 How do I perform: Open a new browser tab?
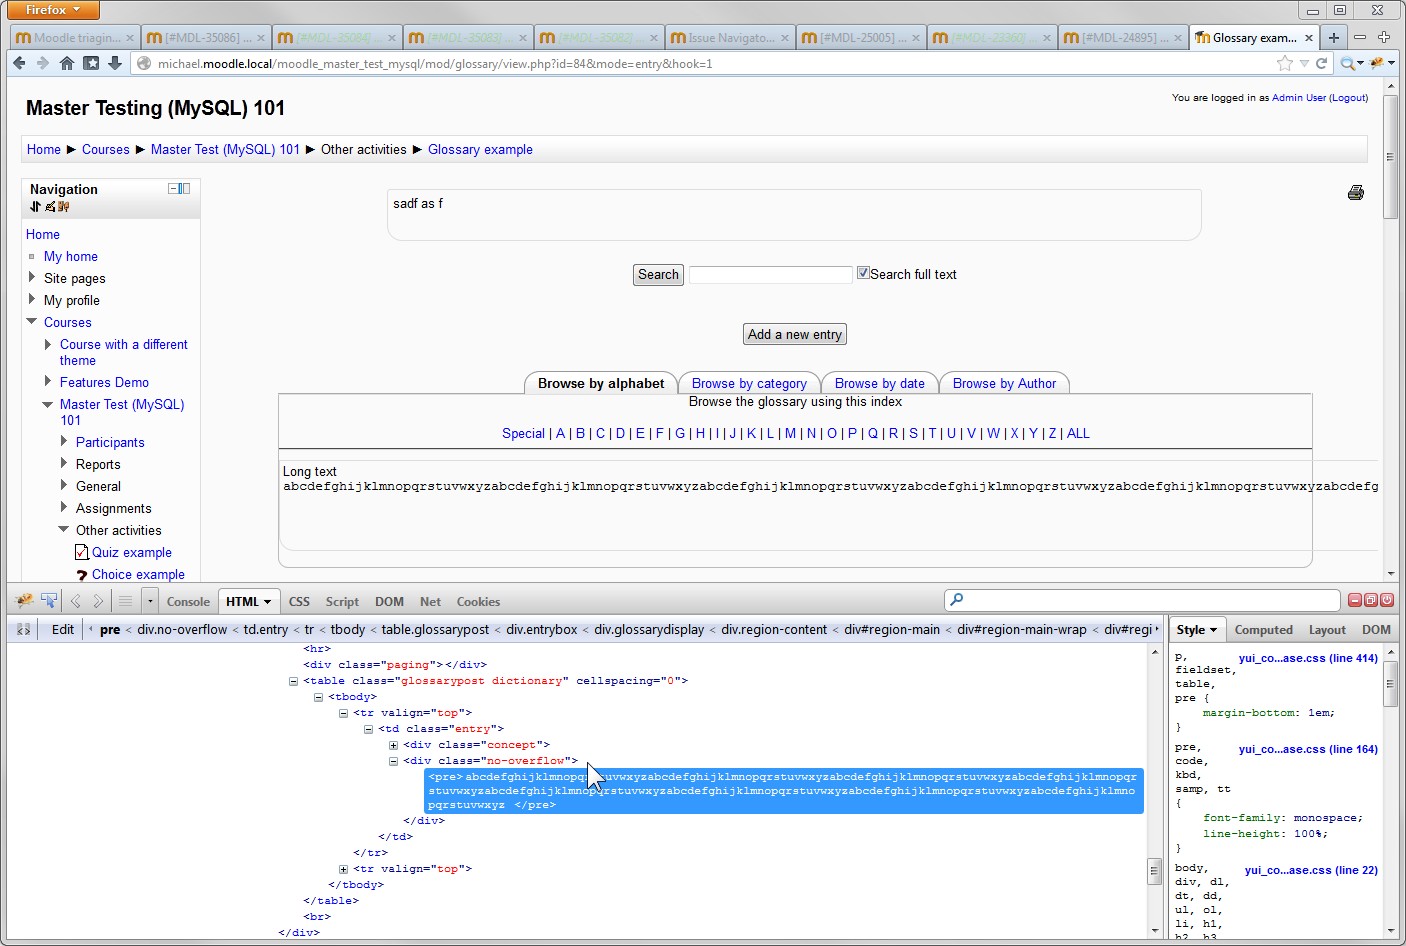click(x=1333, y=37)
